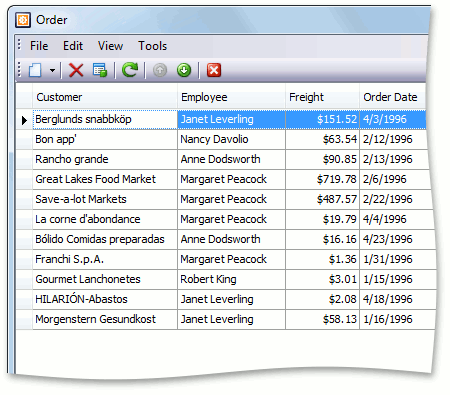Click the $63.54 freight cell
This screenshot has width=450, height=395.
pos(322,139)
